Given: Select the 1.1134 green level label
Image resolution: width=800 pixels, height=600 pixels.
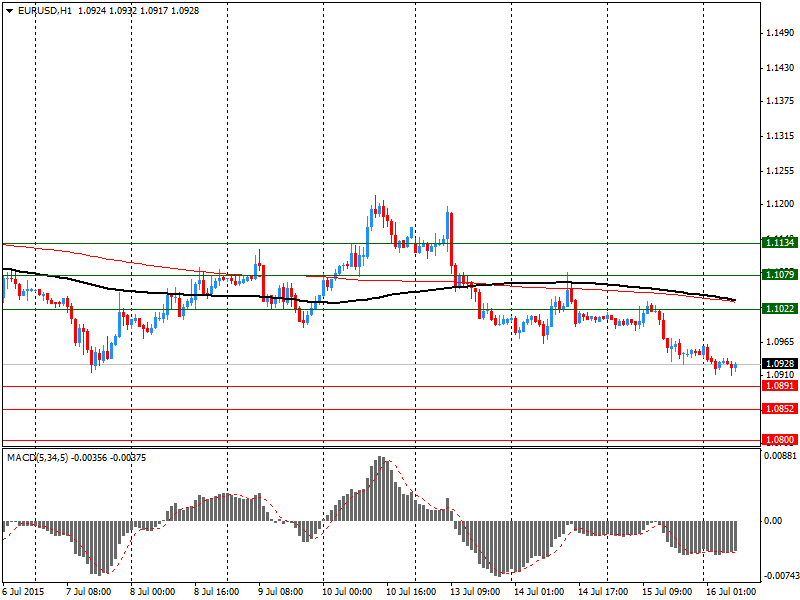Looking at the screenshot, I should (779, 242).
